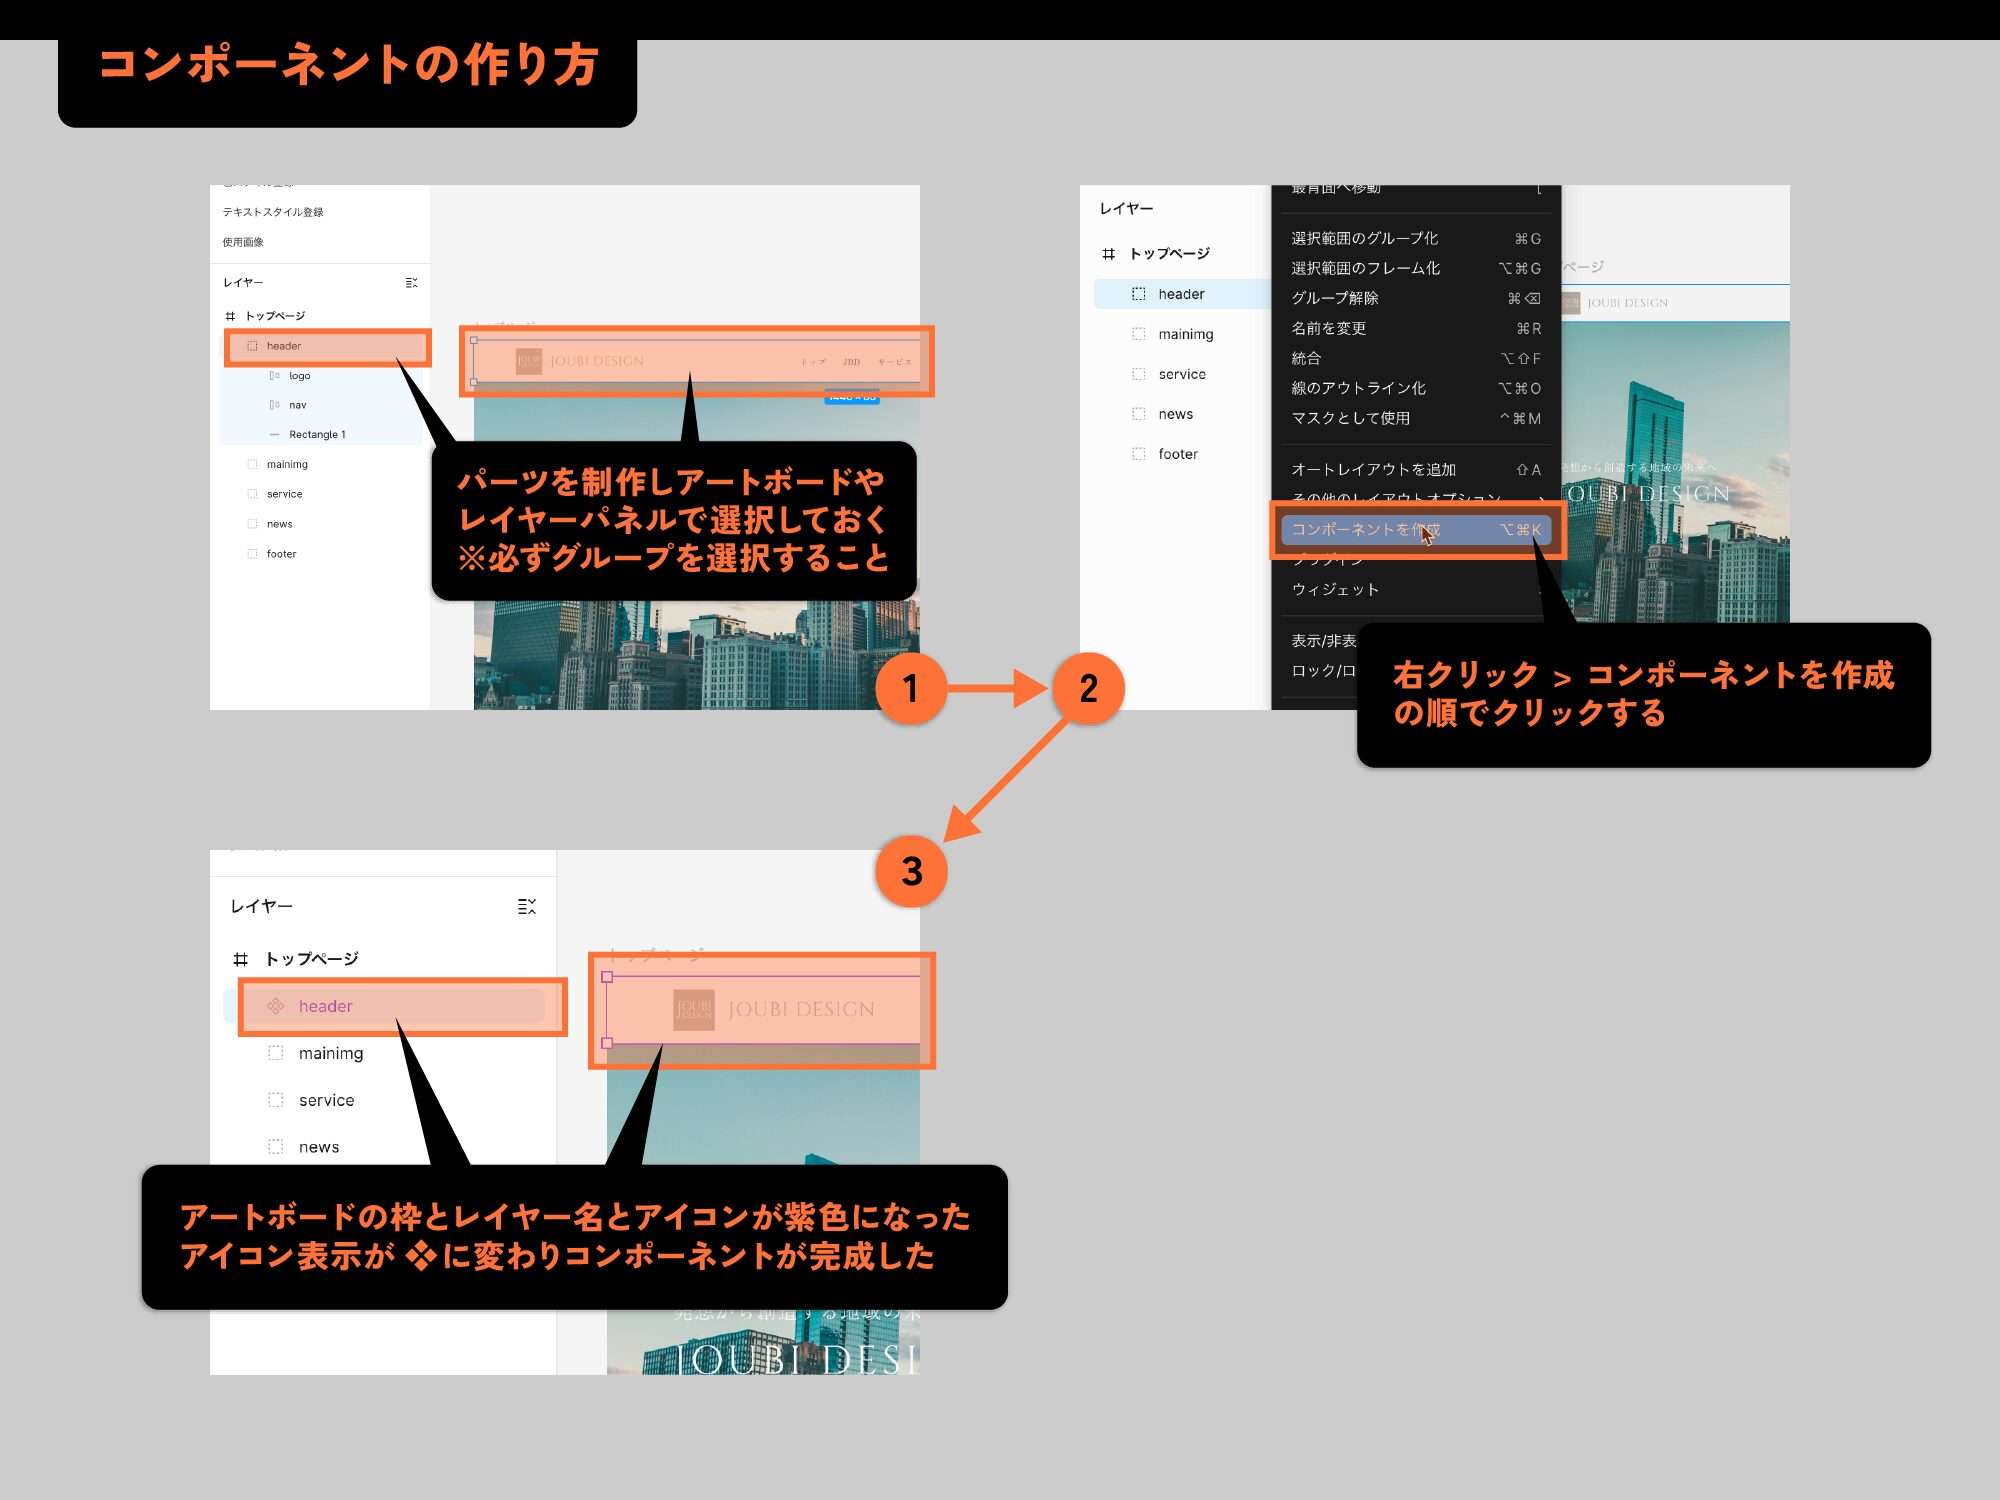
Task: Choose 選択範囲のグループ化 from context menu
Action: click(x=1416, y=239)
